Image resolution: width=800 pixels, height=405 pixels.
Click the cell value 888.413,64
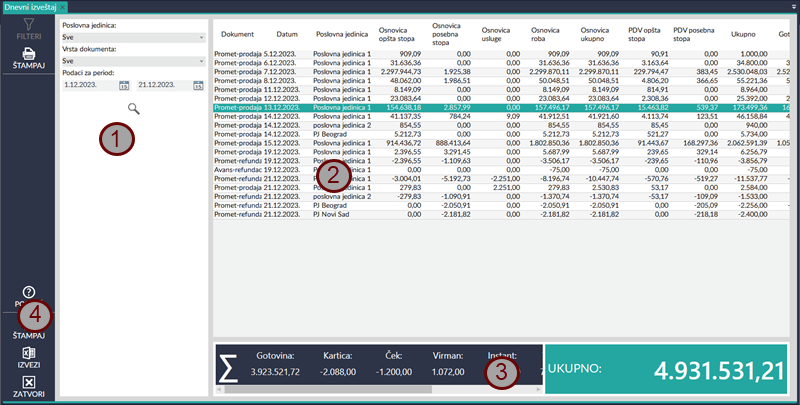click(453, 143)
